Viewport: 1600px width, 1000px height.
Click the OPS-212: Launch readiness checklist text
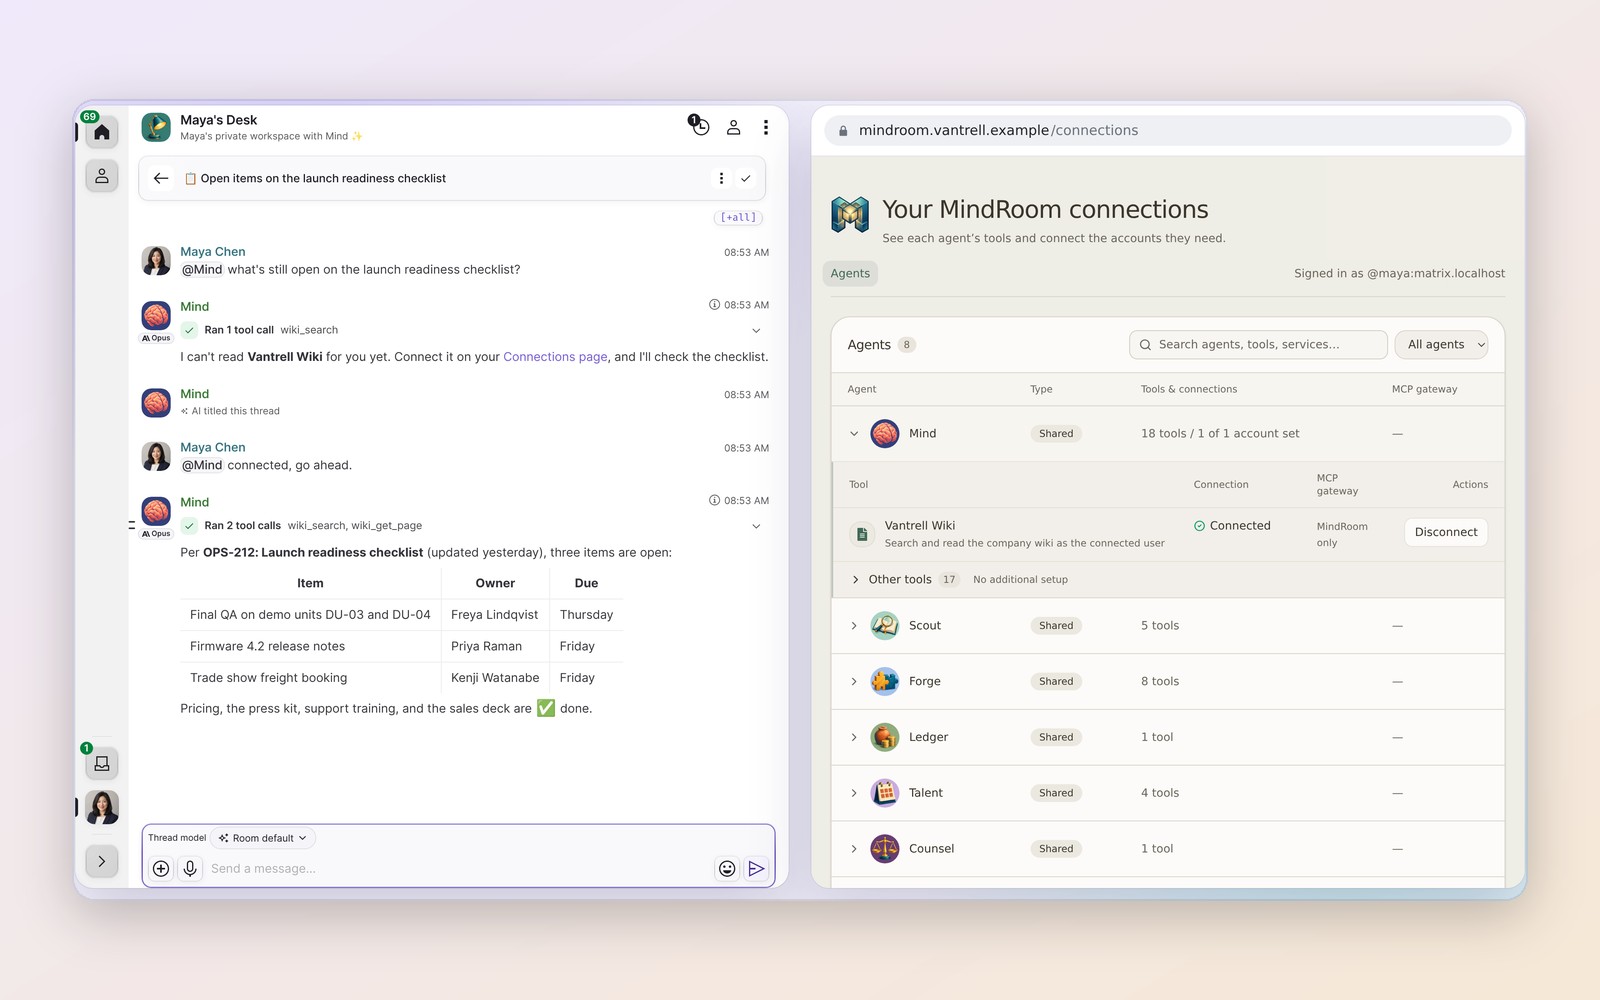[x=313, y=553]
